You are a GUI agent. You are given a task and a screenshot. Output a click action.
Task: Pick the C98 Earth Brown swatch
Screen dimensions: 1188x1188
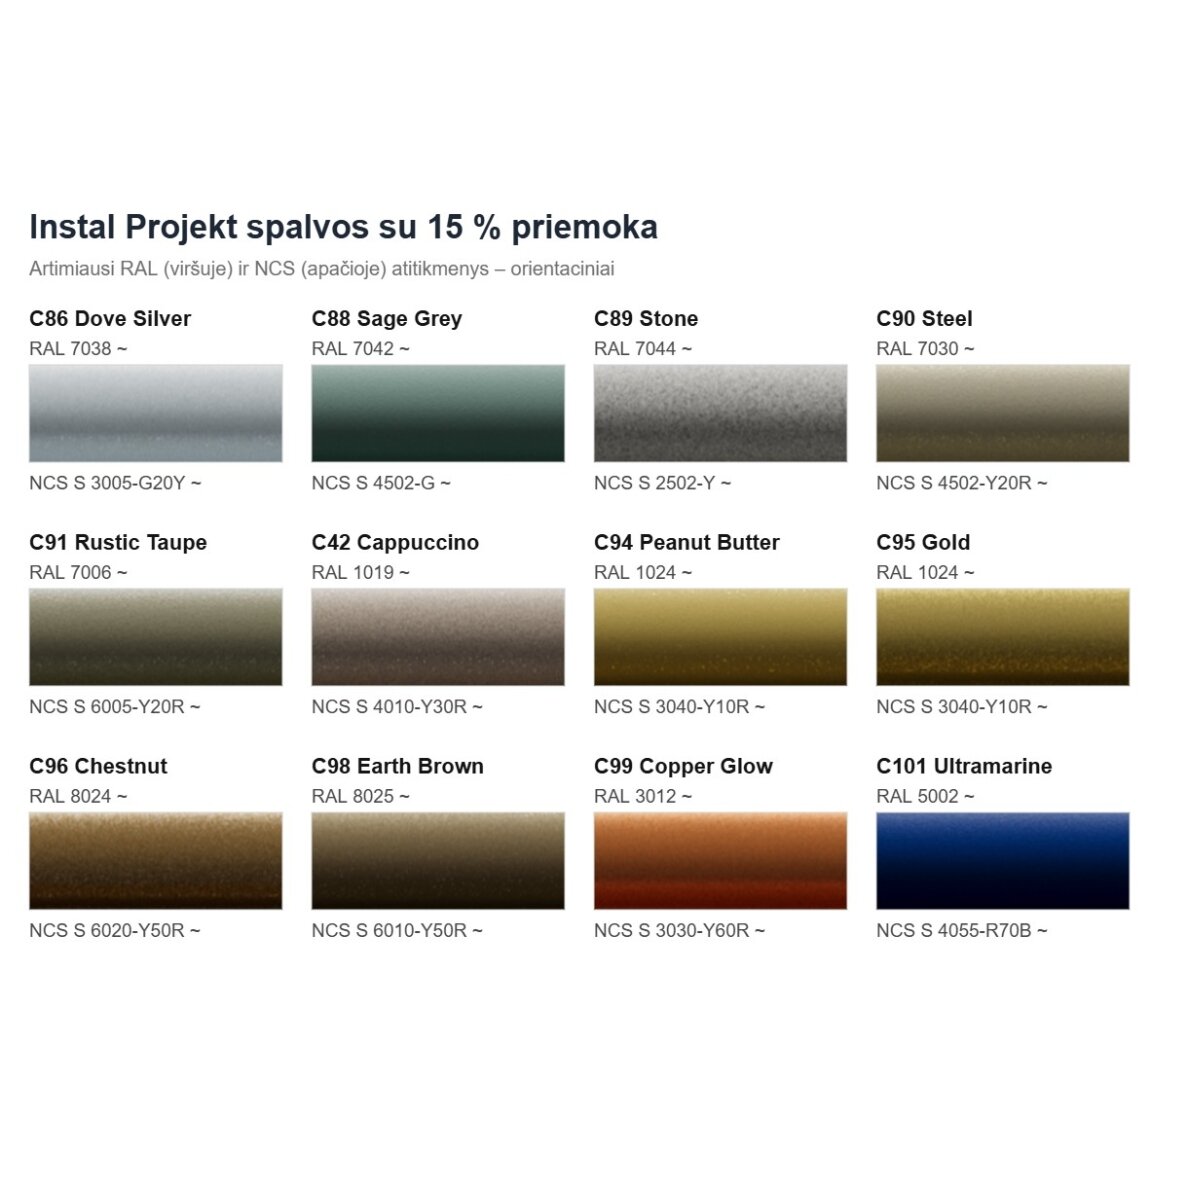pyautogui.click(x=438, y=861)
